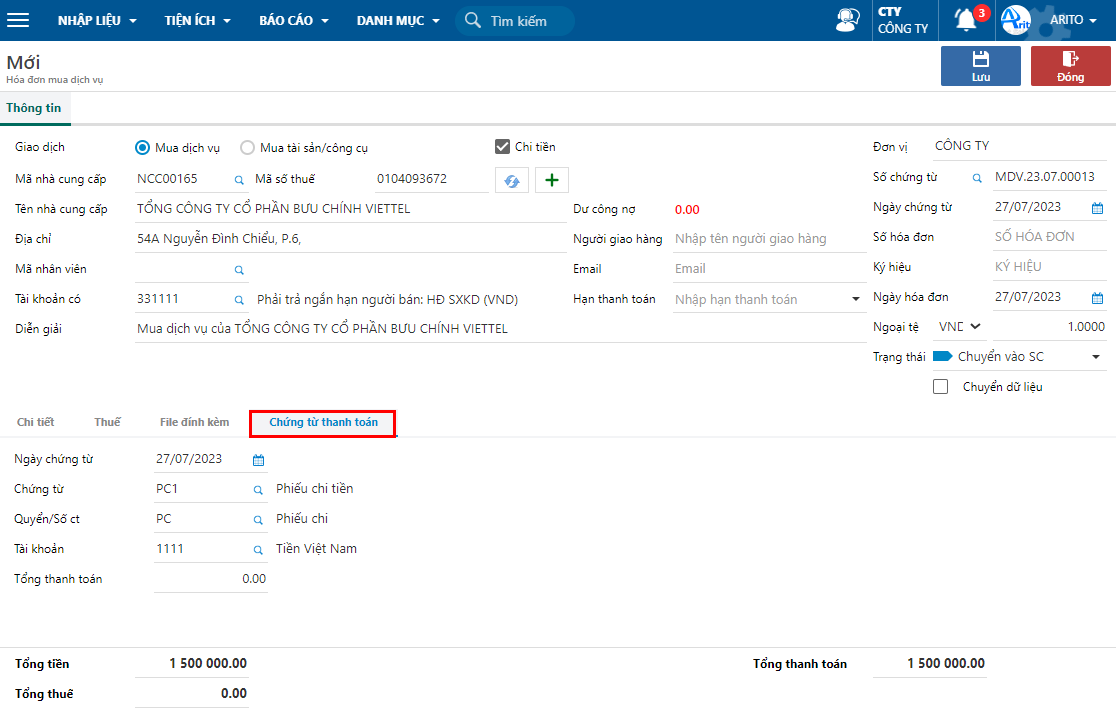Open the notifications bell
The height and width of the screenshot is (708, 1116).
[965, 20]
